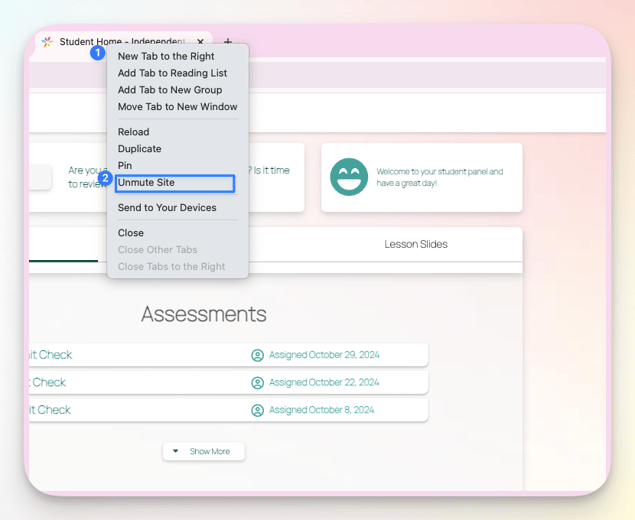The height and width of the screenshot is (520, 635).
Task: Click the user icon beside October 22 assignment
Action: pos(257,382)
